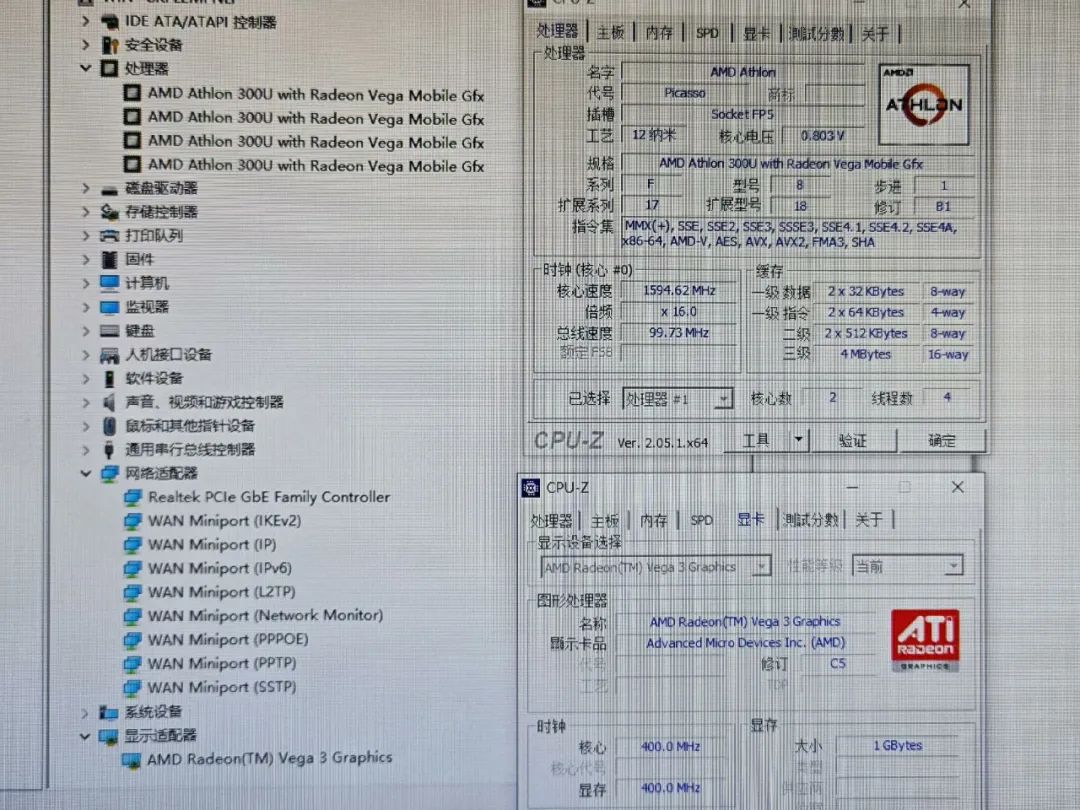Switch to Mainboard tab in upper CPU-Z window
Image resolution: width=1080 pixels, height=810 pixels.
point(610,32)
